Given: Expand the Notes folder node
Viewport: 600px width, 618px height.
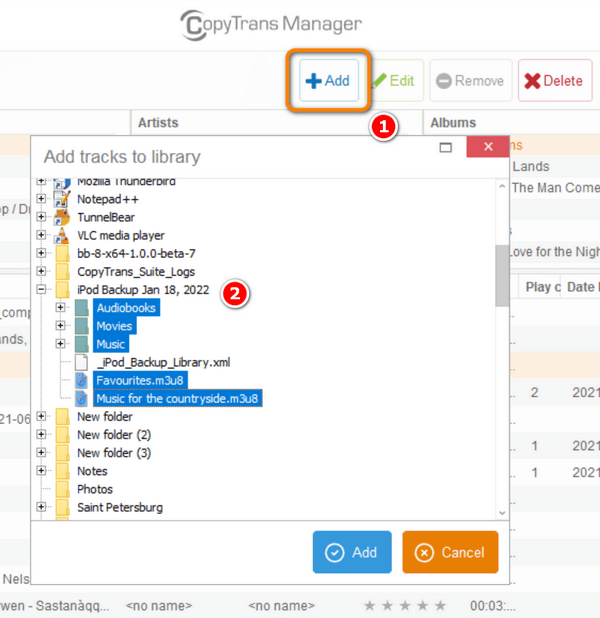Looking at the screenshot, I should click(41, 470).
